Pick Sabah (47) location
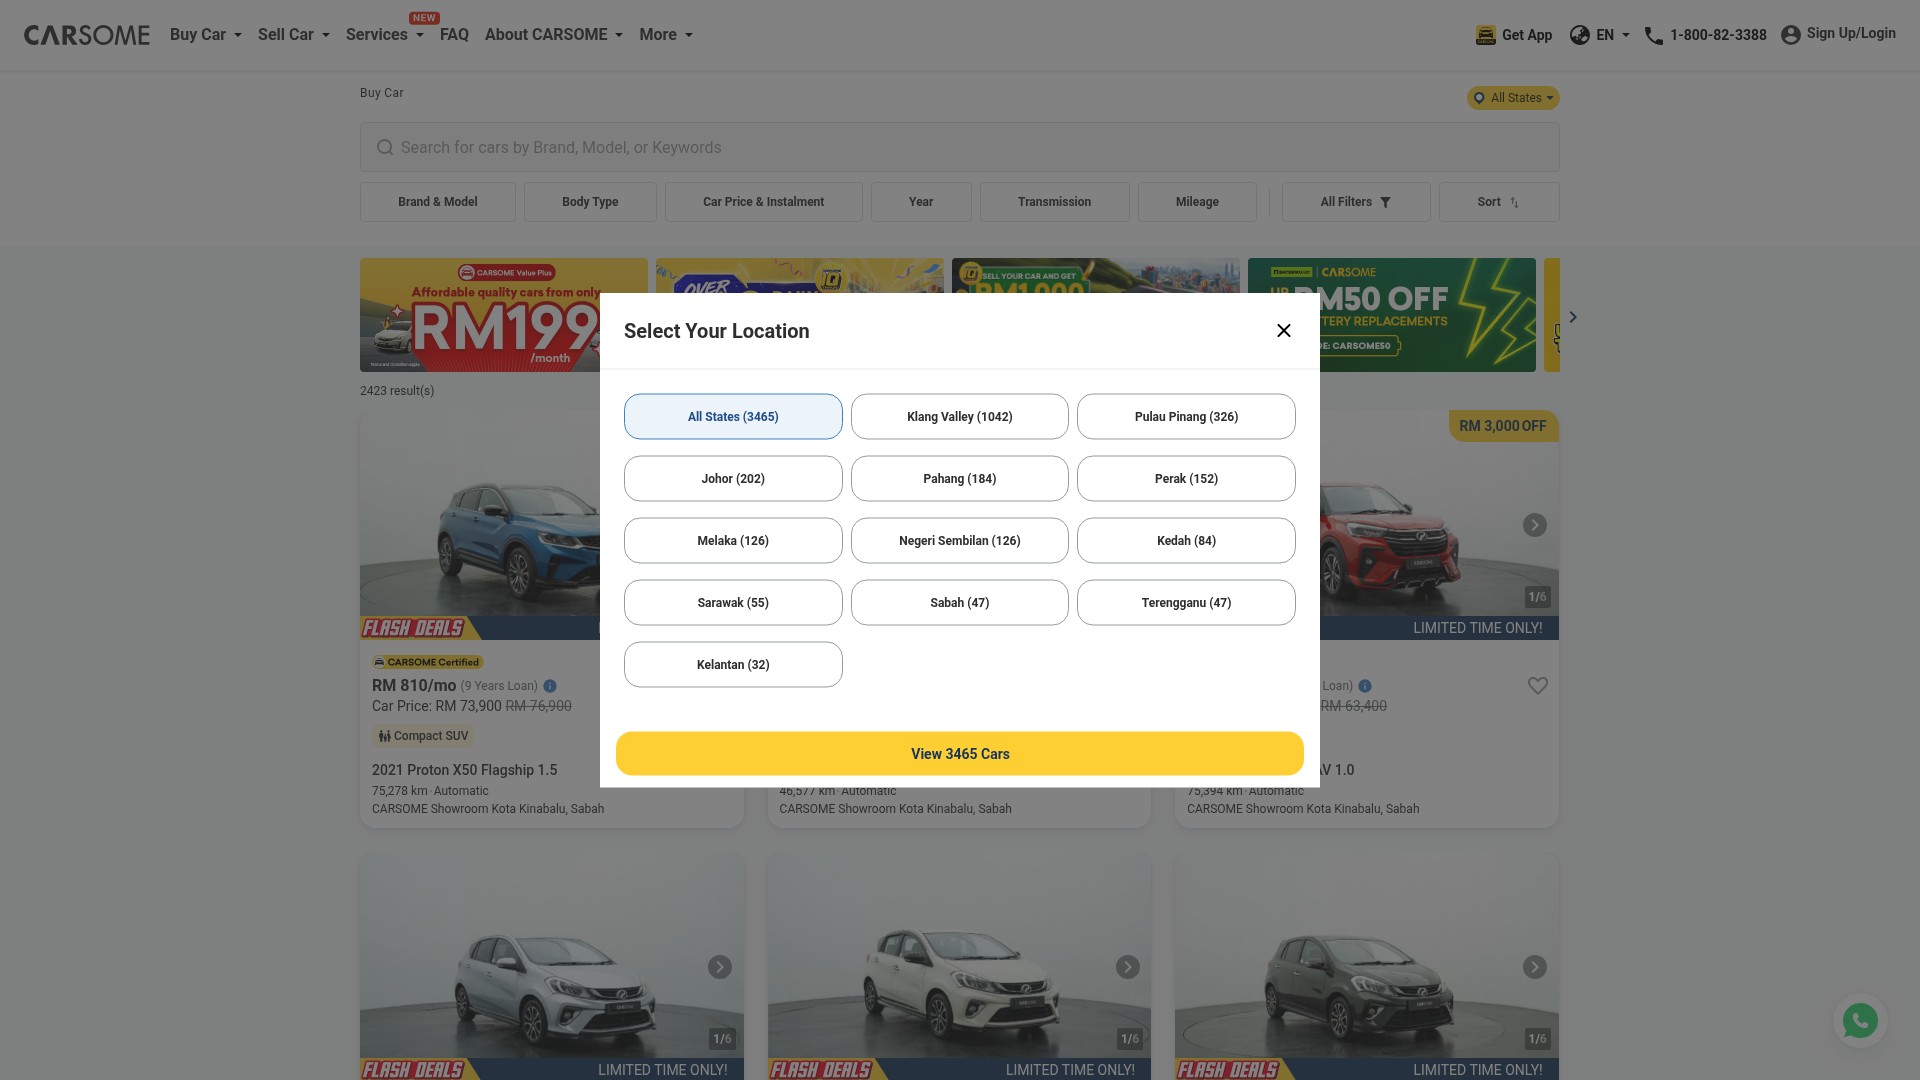The height and width of the screenshot is (1080, 1920). click(x=960, y=602)
